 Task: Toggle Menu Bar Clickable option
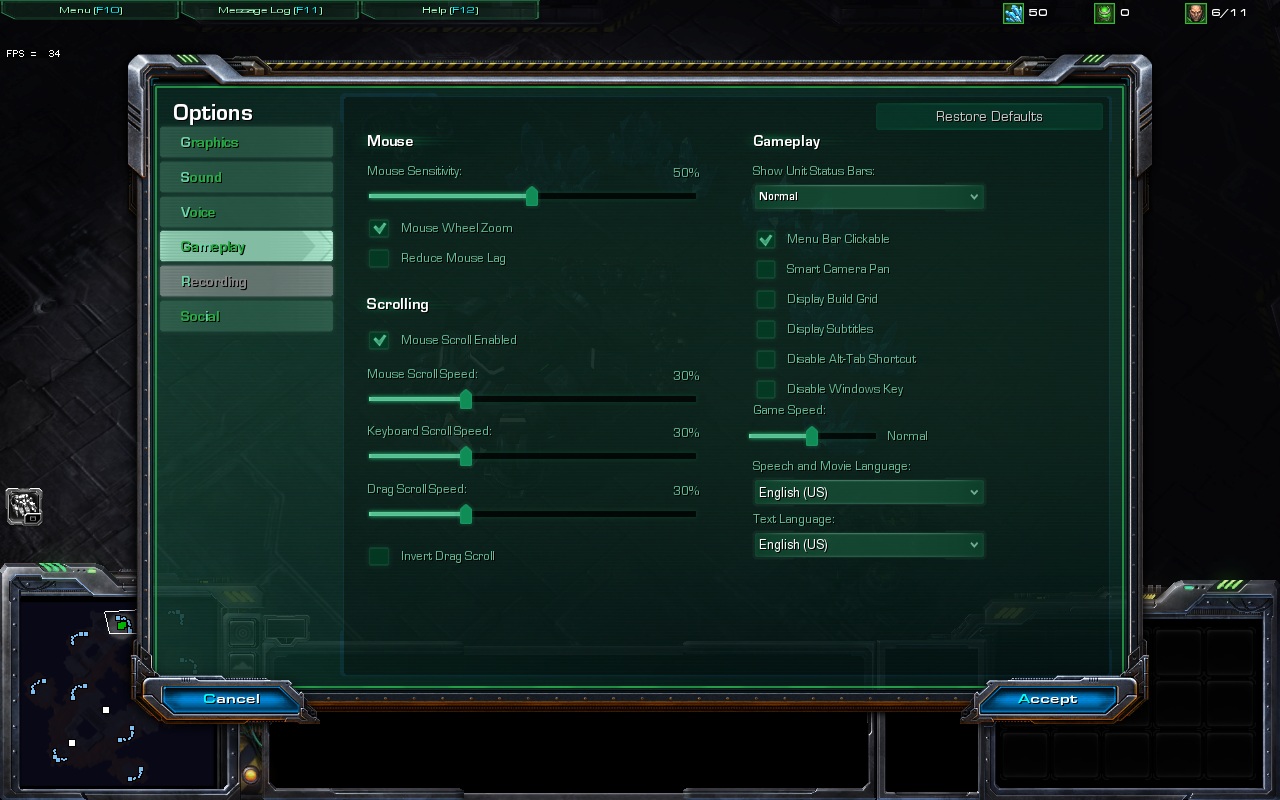pyautogui.click(x=765, y=239)
